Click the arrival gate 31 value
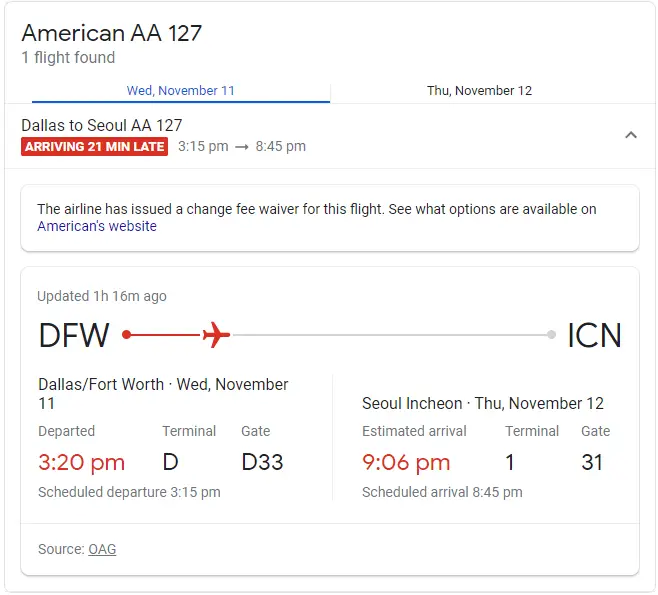 tap(592, 462)
